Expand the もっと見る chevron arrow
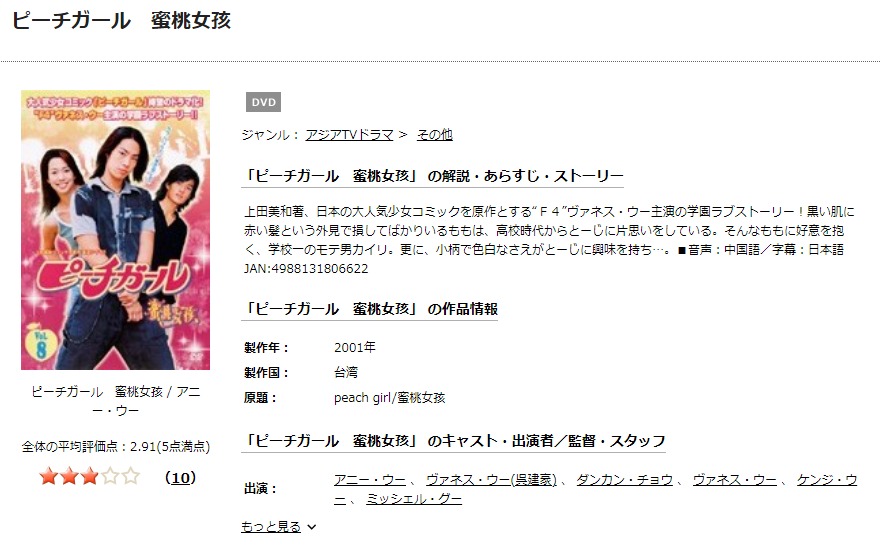This screenshot has height=546, width=880. coord(311,527)
